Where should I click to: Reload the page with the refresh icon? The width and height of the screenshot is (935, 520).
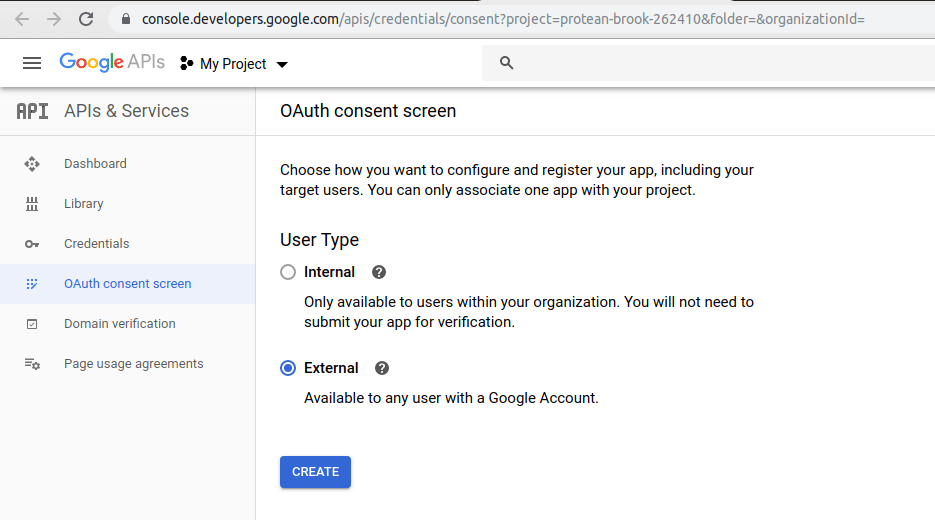86,19
